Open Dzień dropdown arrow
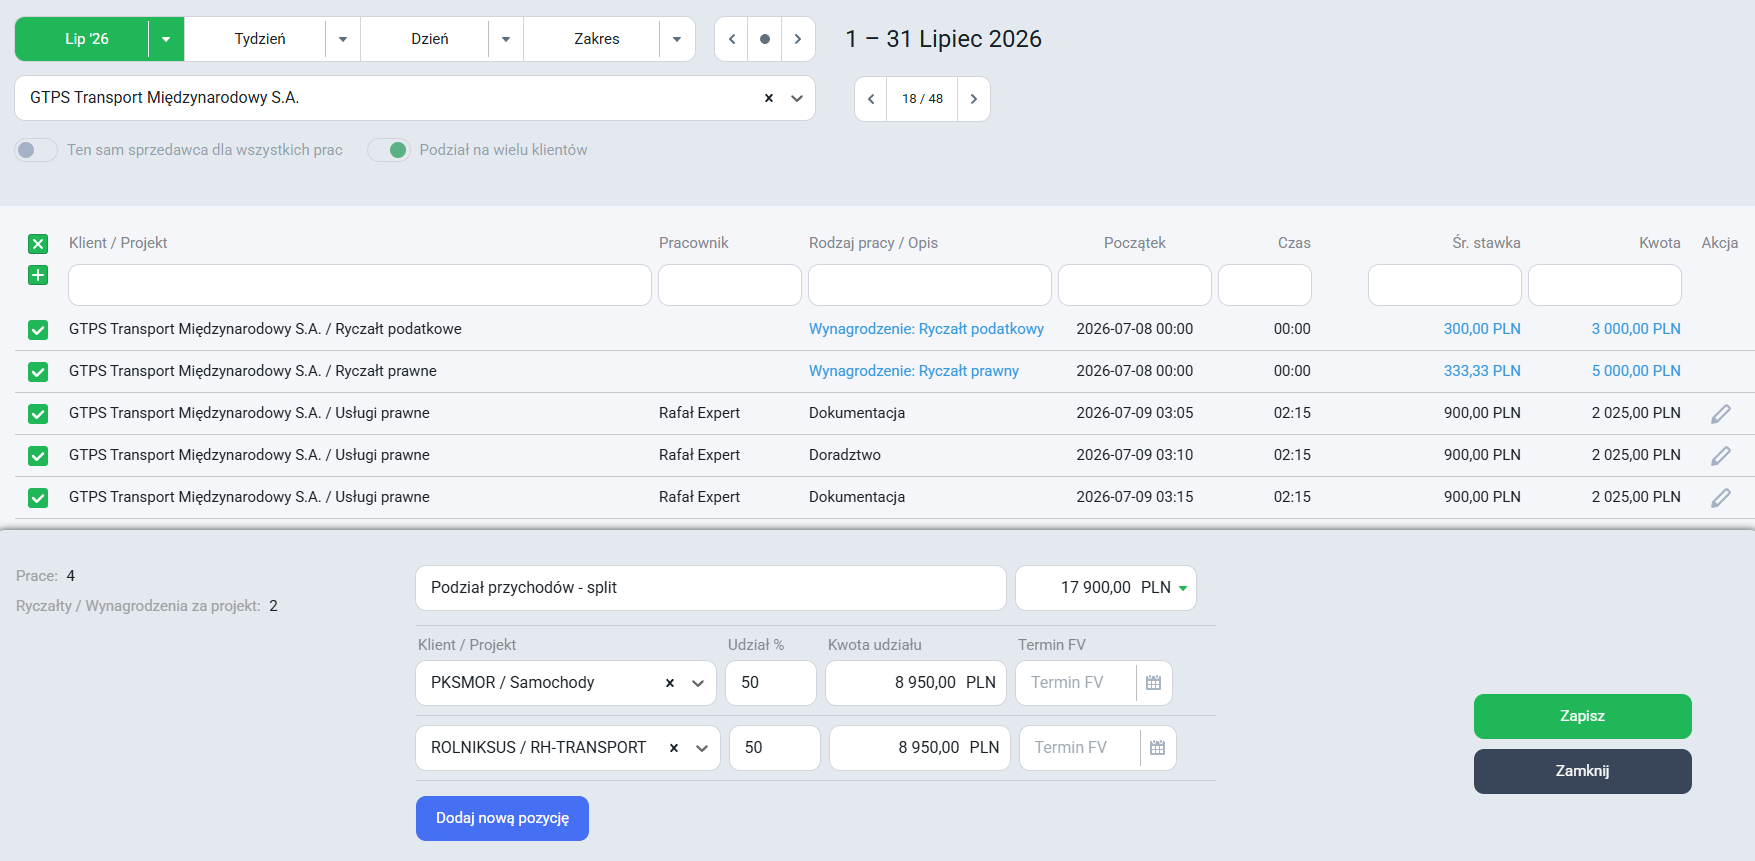 [x=506, y=39]
